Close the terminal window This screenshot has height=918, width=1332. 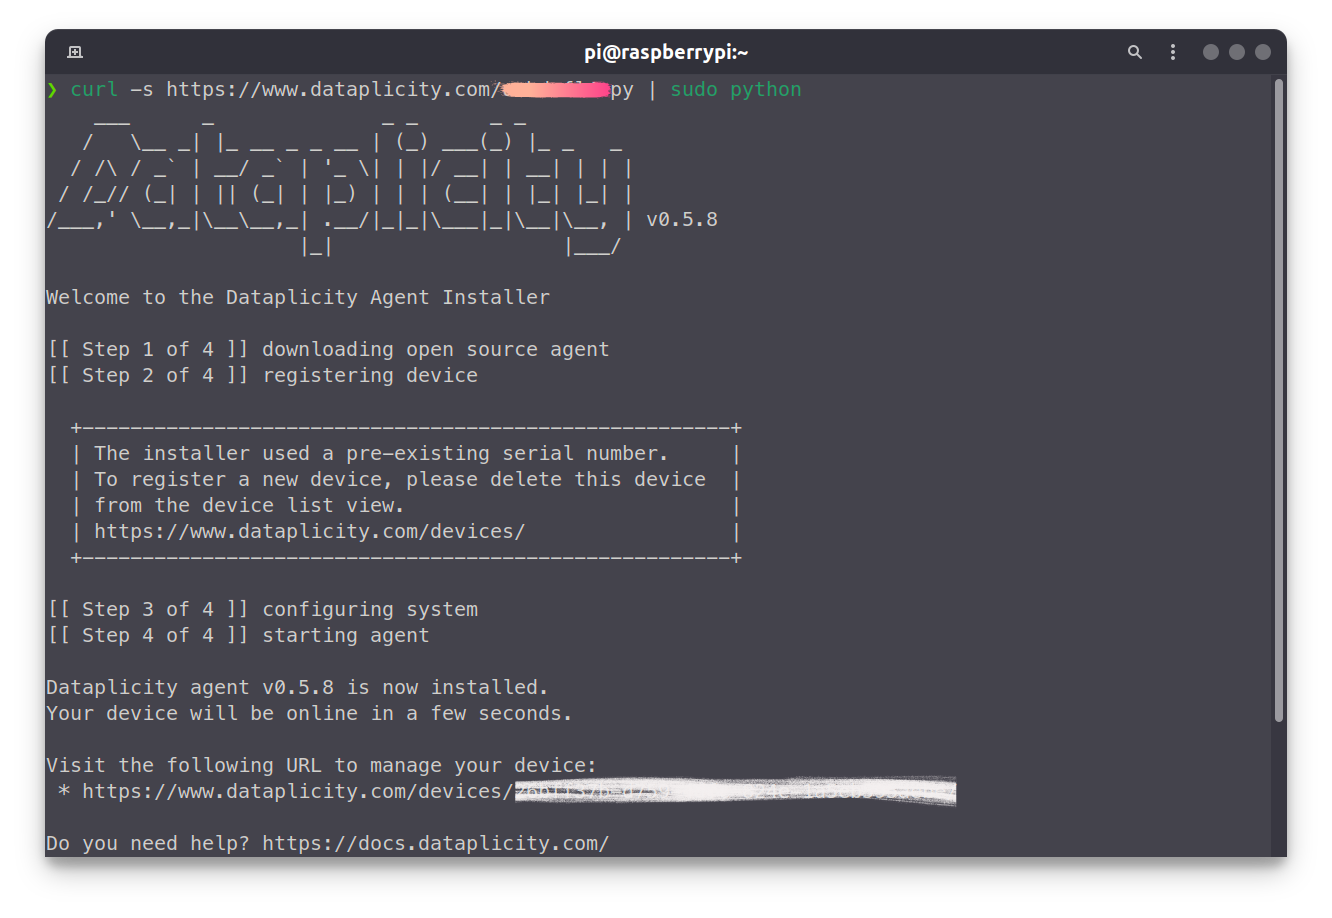pyautogui.click(x=1263, y=52)
